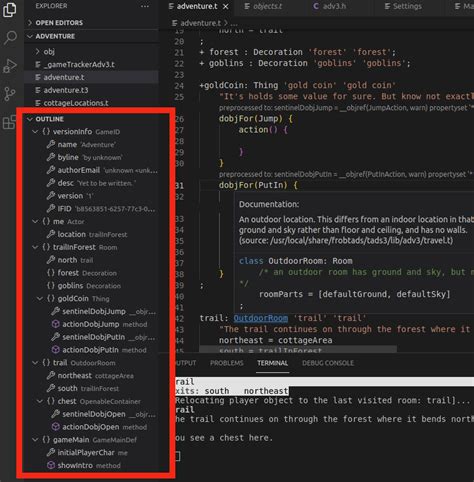Follow the OutdoorRoom link in code

261,318
